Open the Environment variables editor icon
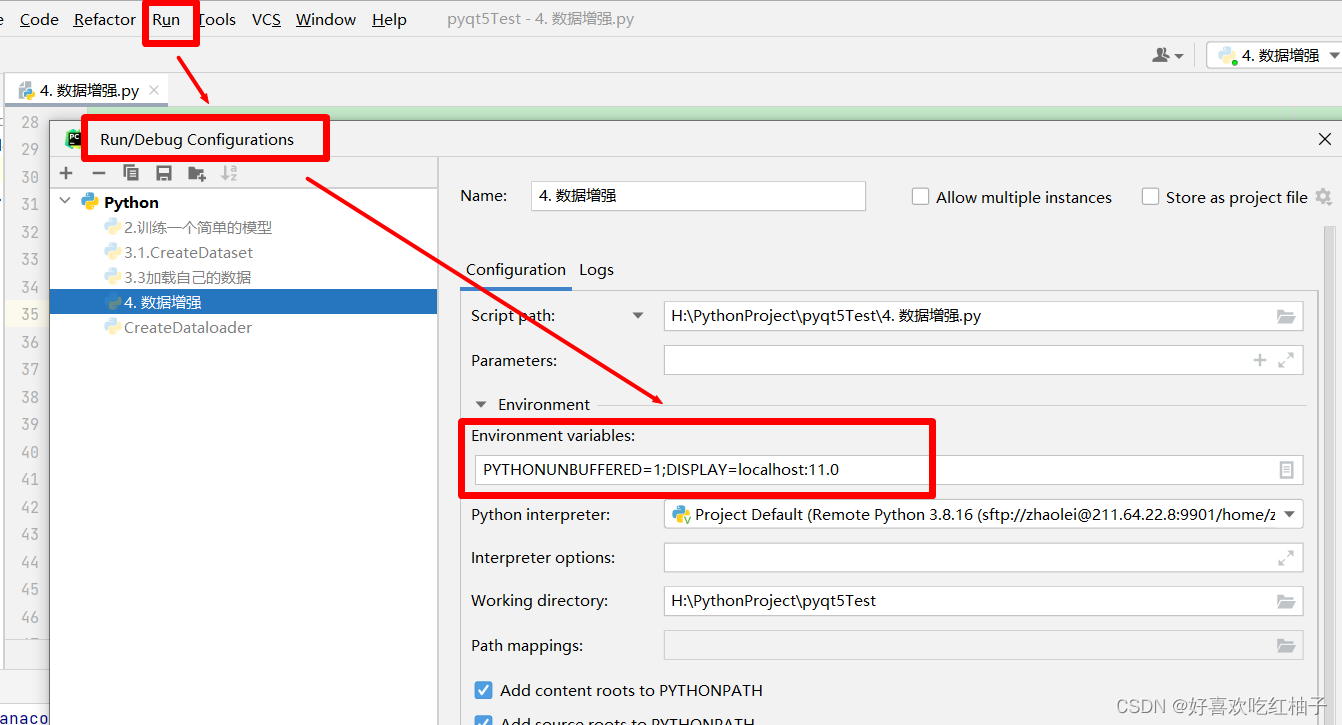The image size is (1342, 725). point(1285,469)
